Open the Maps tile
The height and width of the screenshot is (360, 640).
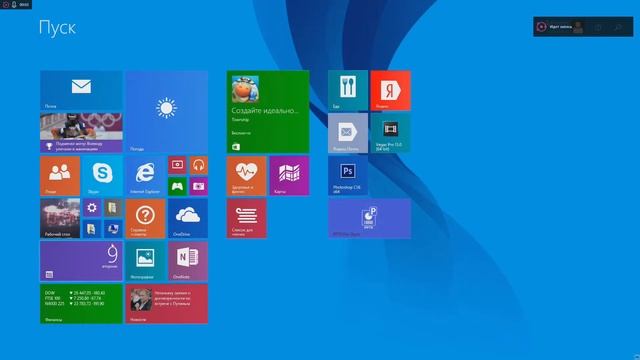point(289,176)
